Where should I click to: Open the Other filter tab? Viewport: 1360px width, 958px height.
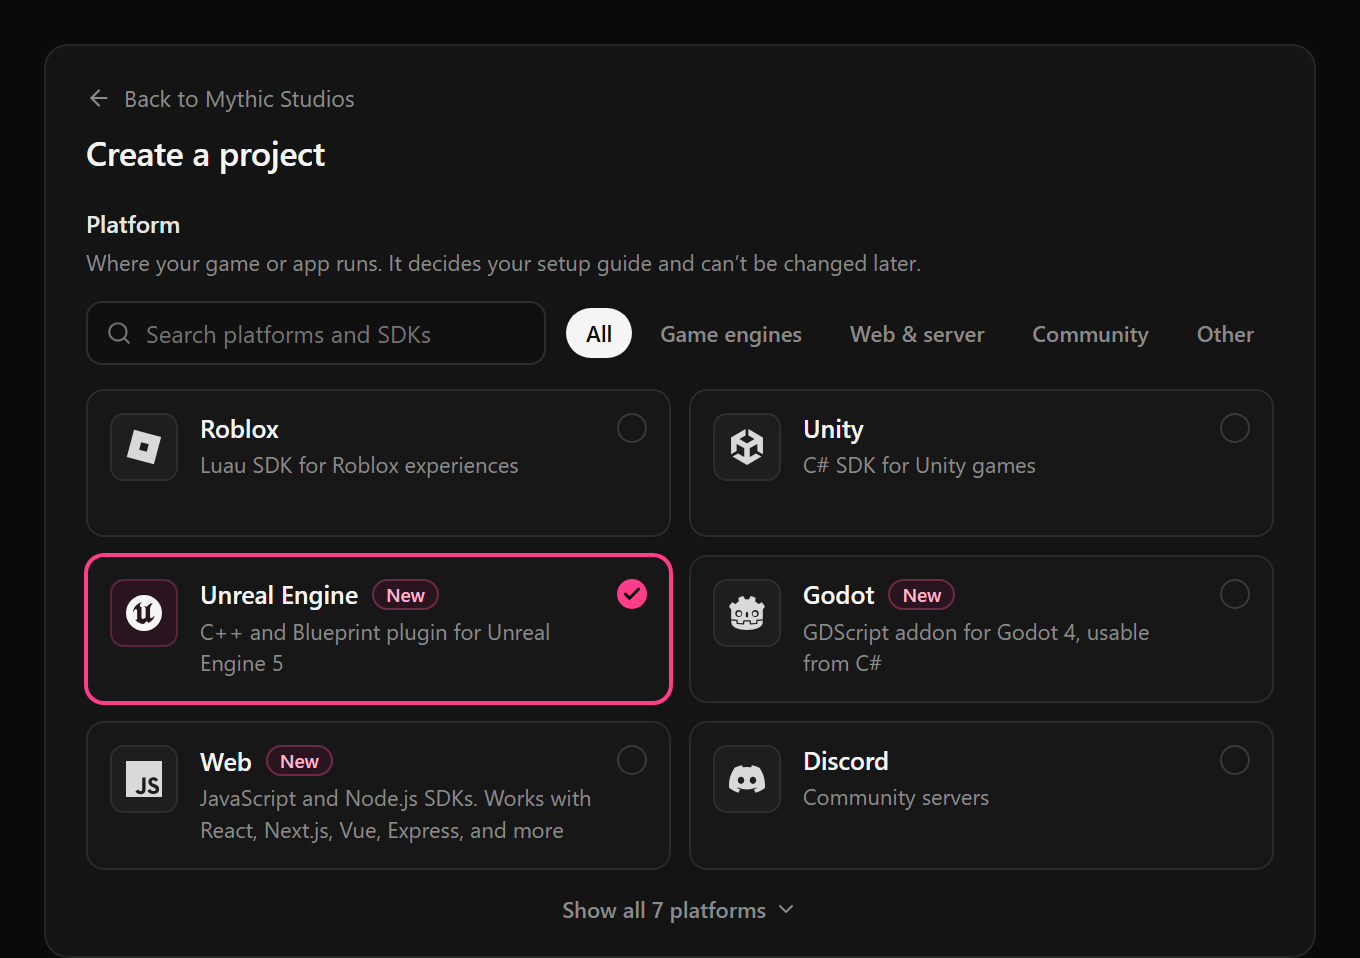point(1225,334)
